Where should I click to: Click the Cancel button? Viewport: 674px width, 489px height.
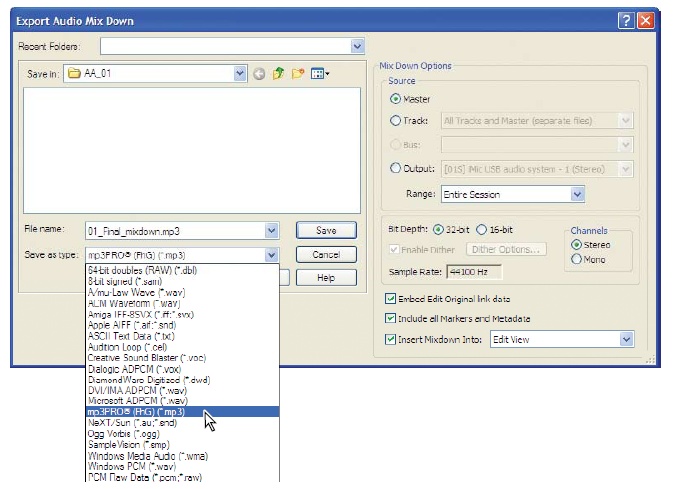point(326,255)
